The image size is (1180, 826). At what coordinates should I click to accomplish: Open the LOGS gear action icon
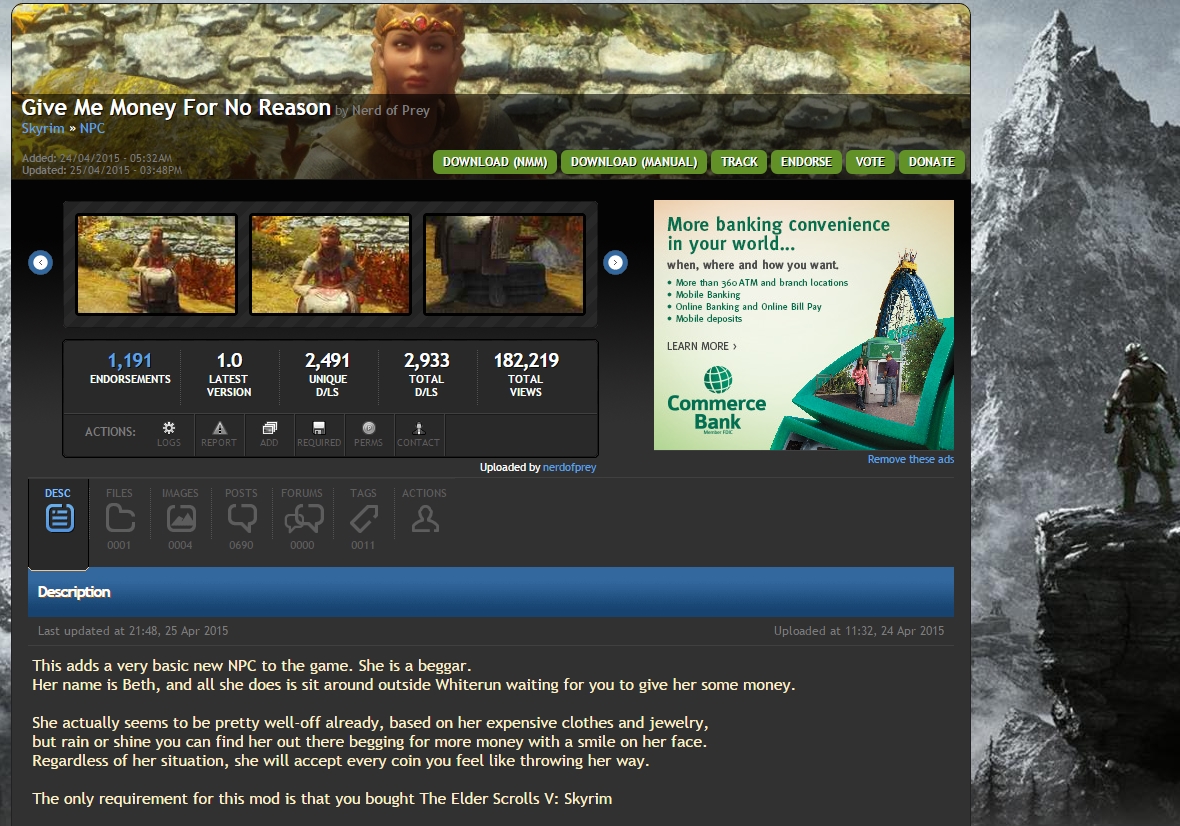click(169, 434)
